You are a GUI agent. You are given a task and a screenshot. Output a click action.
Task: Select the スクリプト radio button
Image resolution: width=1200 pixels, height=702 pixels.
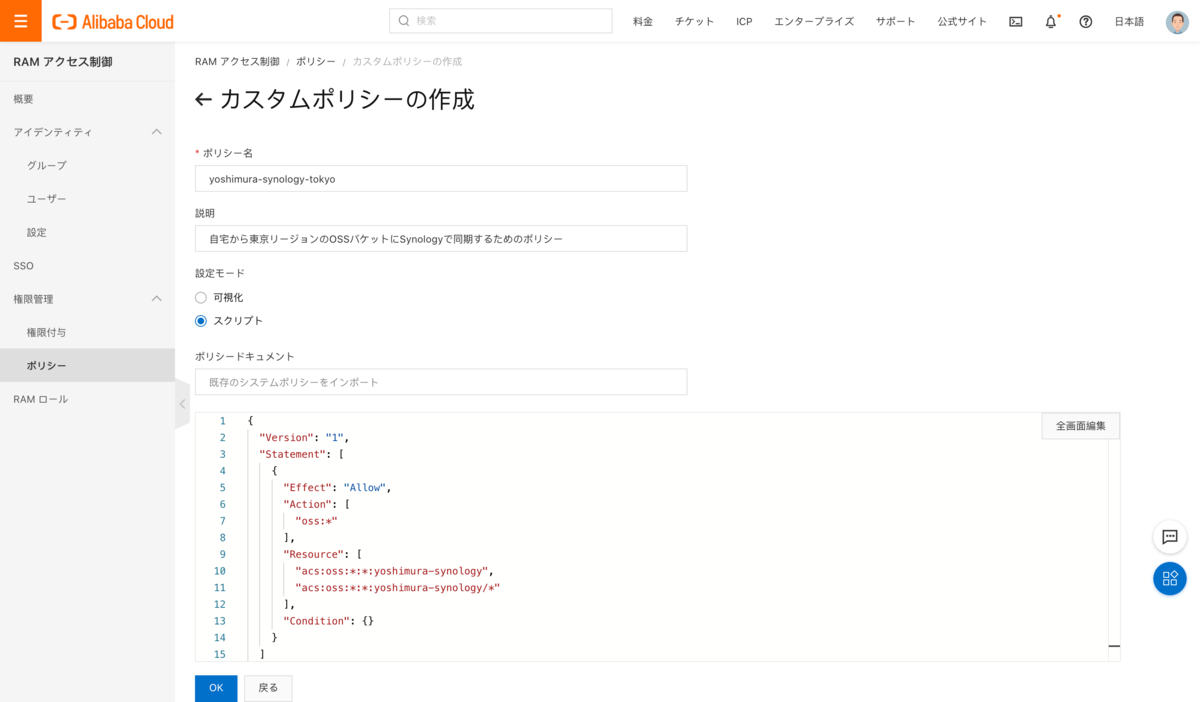click(201, 321)
